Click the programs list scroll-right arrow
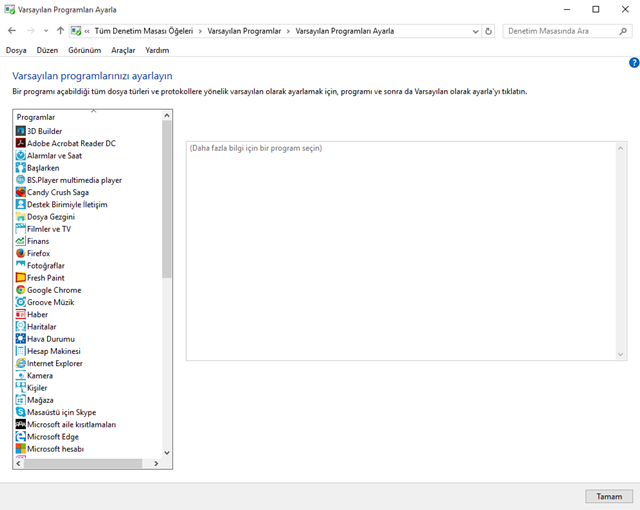Viewport: 640px width, 510px height. tap(156, 463)
